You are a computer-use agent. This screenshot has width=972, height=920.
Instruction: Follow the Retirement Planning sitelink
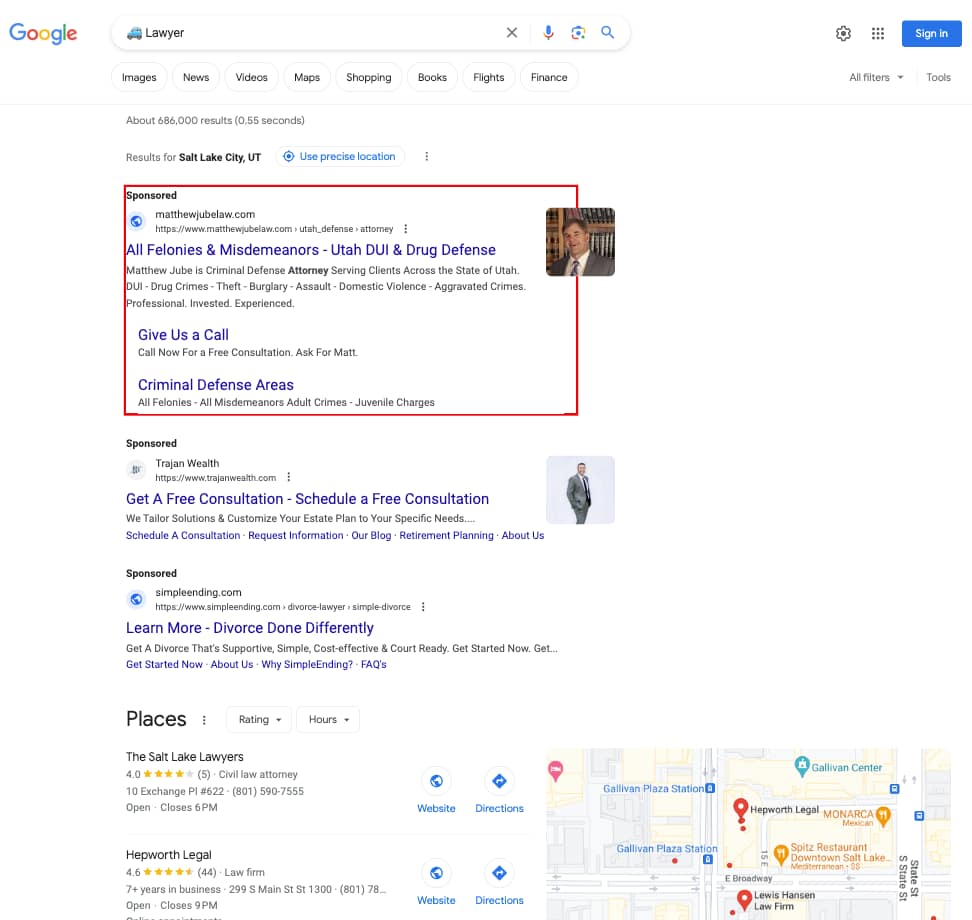(x=446, y=536)
